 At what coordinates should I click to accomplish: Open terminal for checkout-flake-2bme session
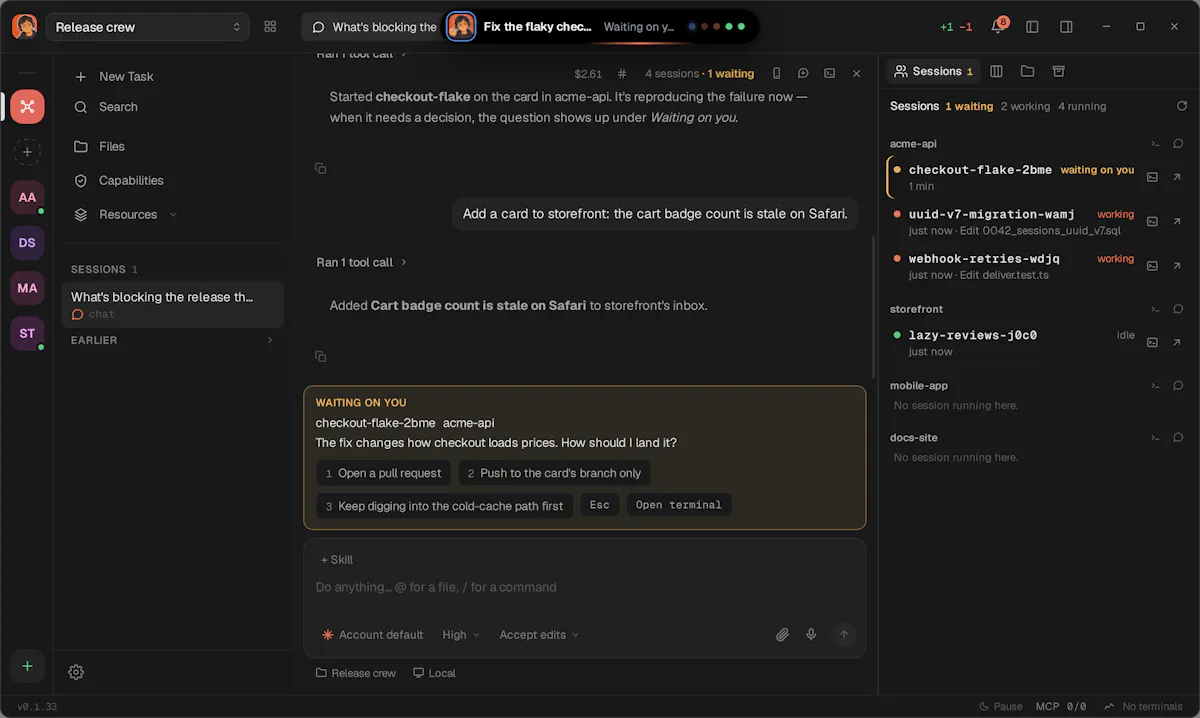coord(1152,177)
